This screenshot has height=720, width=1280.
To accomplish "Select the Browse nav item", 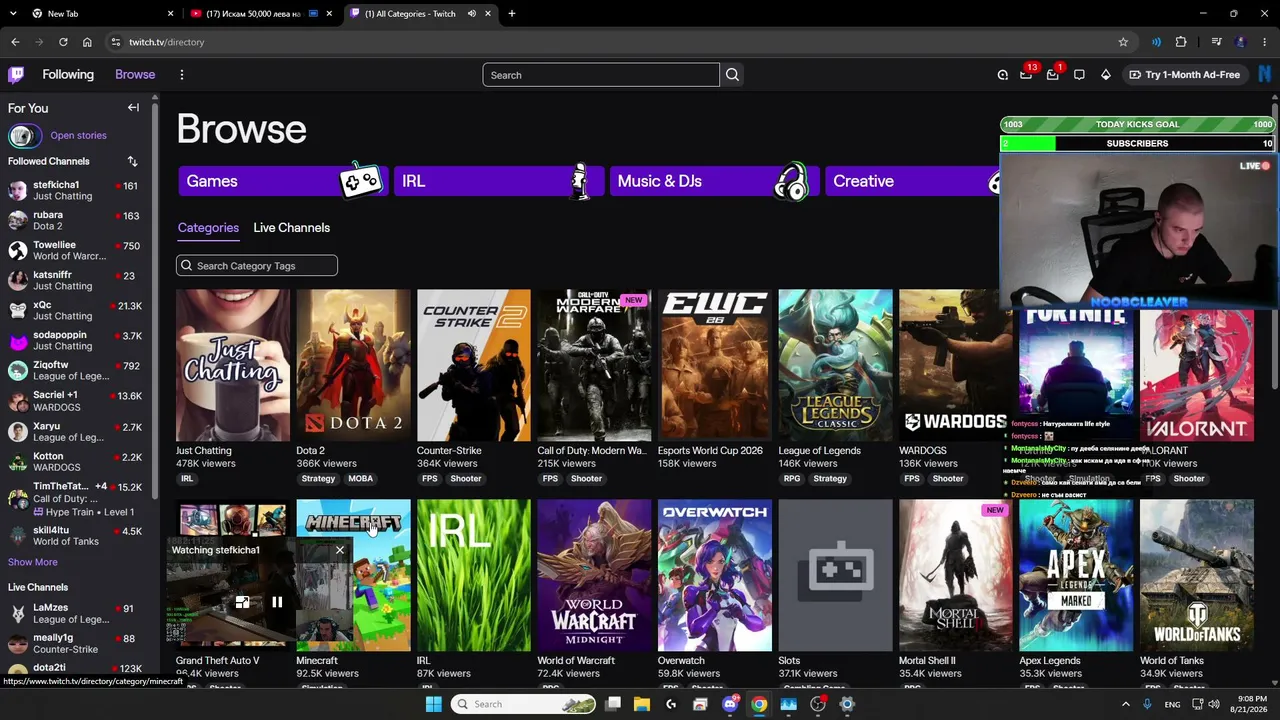I will [x=135, y=75].
